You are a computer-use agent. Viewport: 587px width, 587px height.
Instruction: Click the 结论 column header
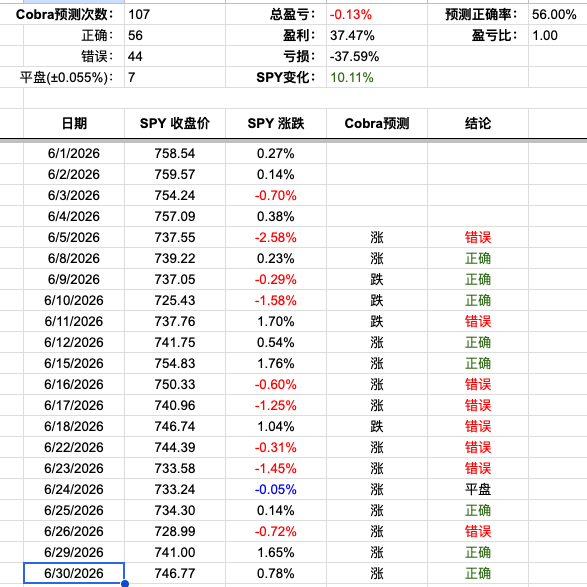point(478,124)
